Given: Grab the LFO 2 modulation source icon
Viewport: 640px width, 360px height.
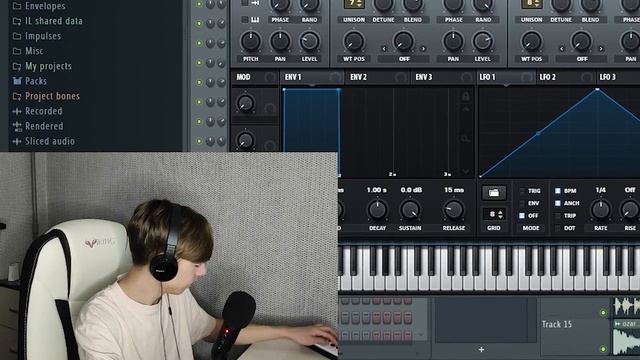Looking at the screenshot, I should pyautogui.click(x=587, y=77).
